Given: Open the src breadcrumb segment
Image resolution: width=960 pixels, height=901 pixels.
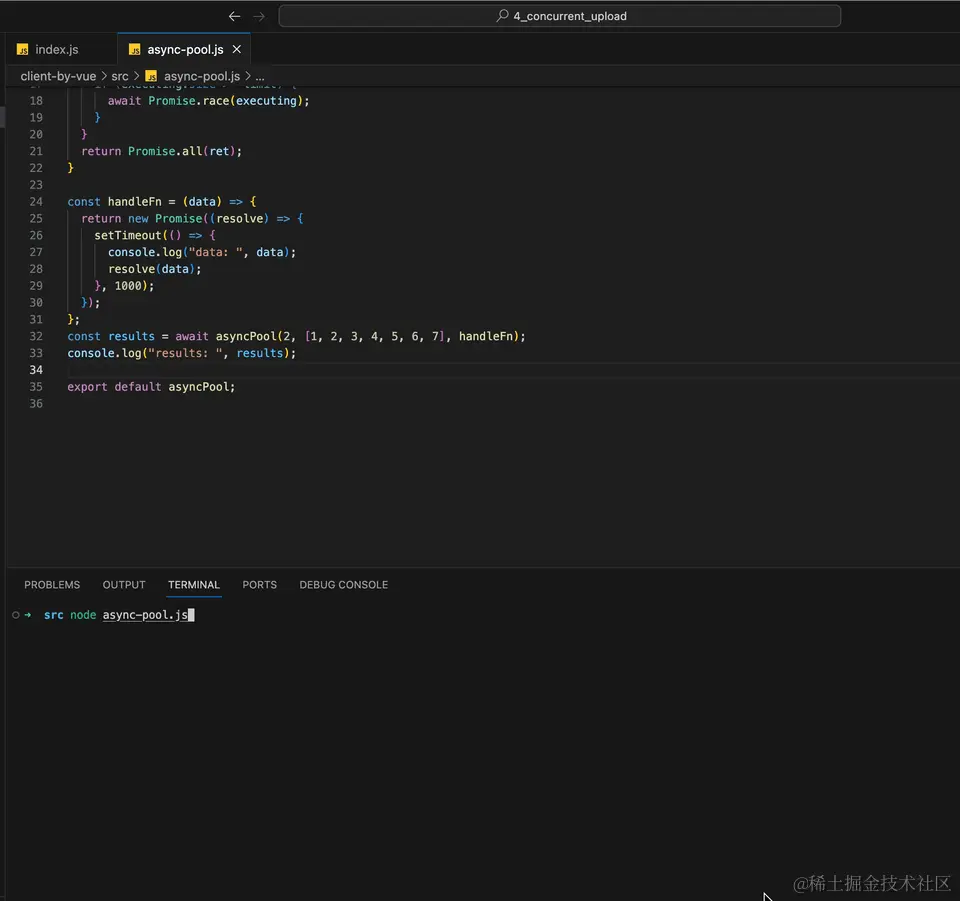Looking at the screenshot, I should (120, 76).
